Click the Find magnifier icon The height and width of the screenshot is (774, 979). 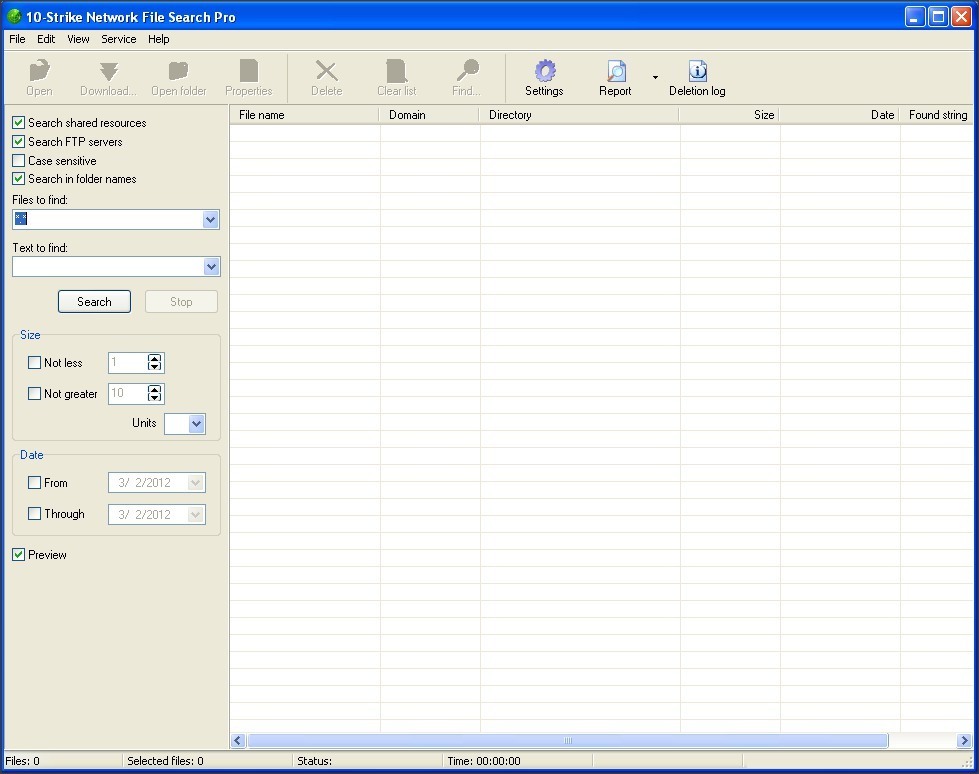coord(466,71)
